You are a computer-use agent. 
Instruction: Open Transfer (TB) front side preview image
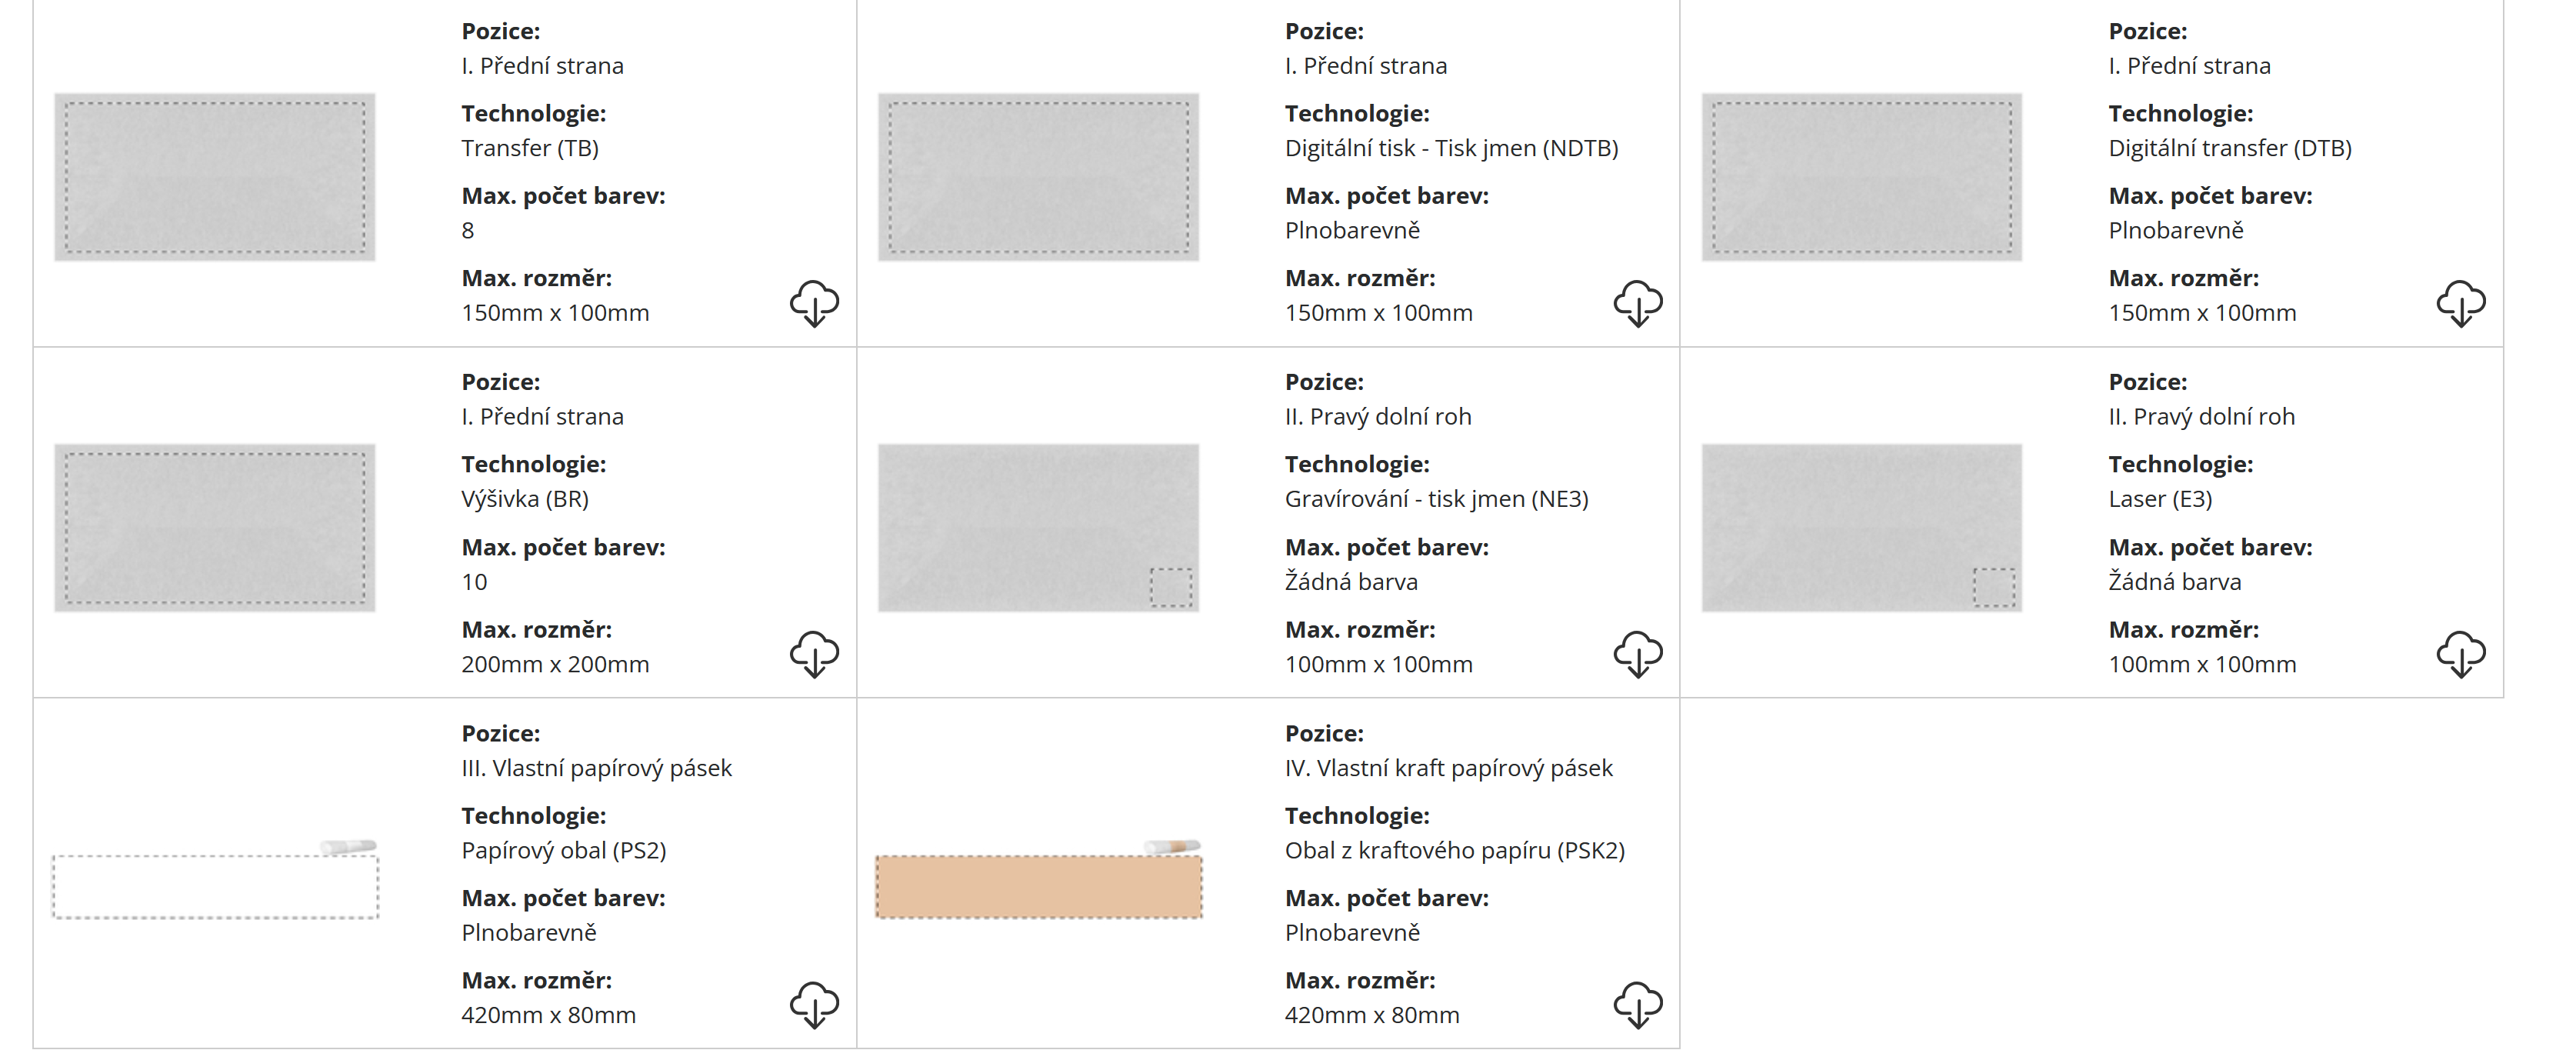pyautogui.click(x=215, y=177)
